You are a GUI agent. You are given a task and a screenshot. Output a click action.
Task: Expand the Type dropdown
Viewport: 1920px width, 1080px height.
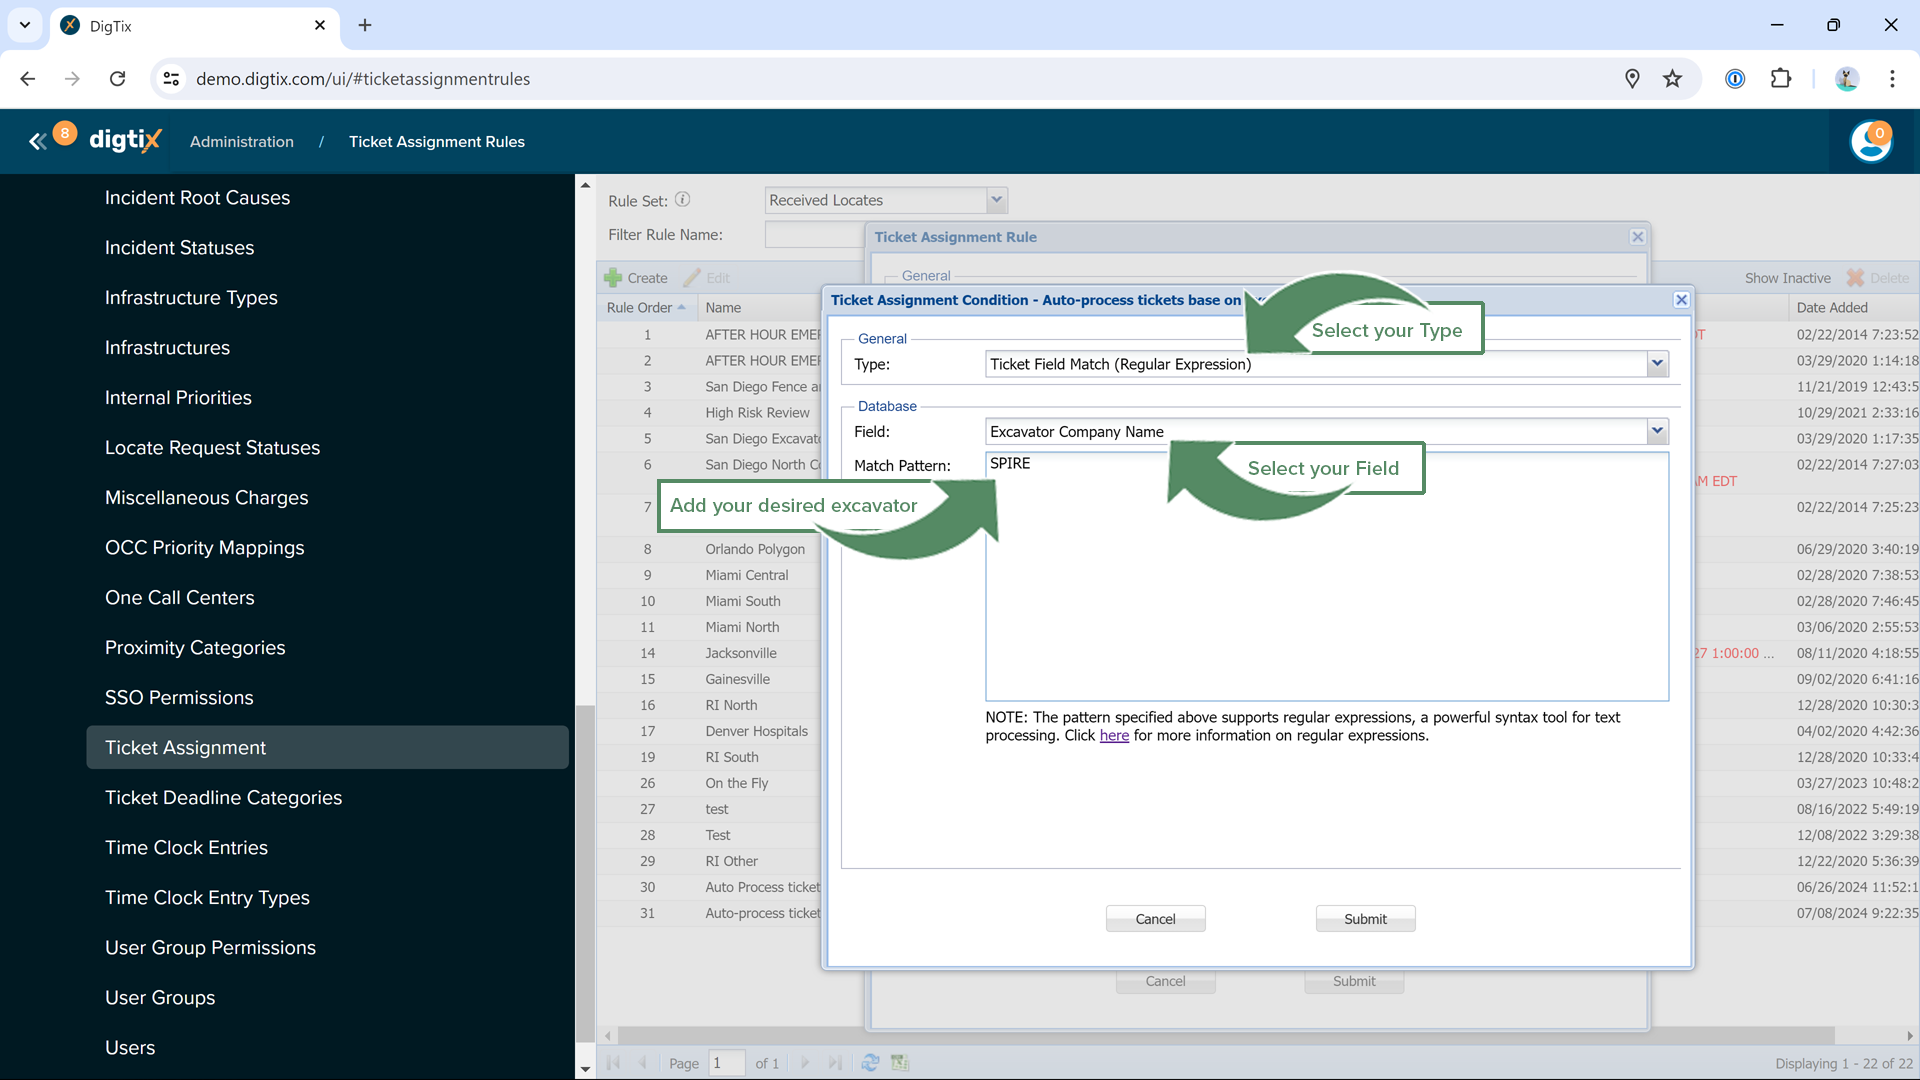coord(1657,364)
